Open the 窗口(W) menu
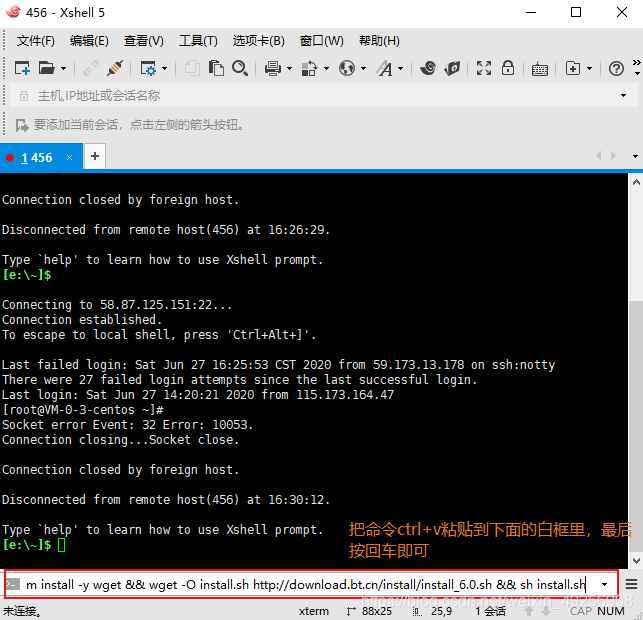The width and height of the screenshot is (643, 620). click(x=322, y=41)
